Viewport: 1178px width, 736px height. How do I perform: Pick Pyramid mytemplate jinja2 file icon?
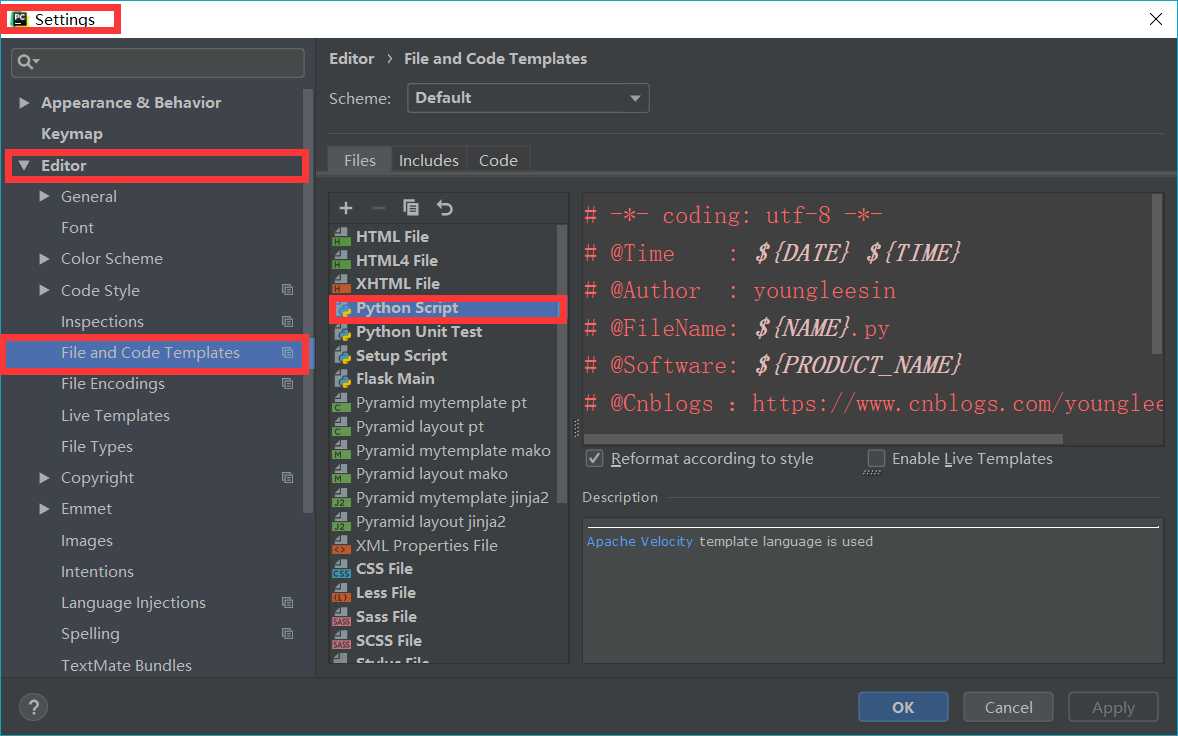click(x=342, y=498)
